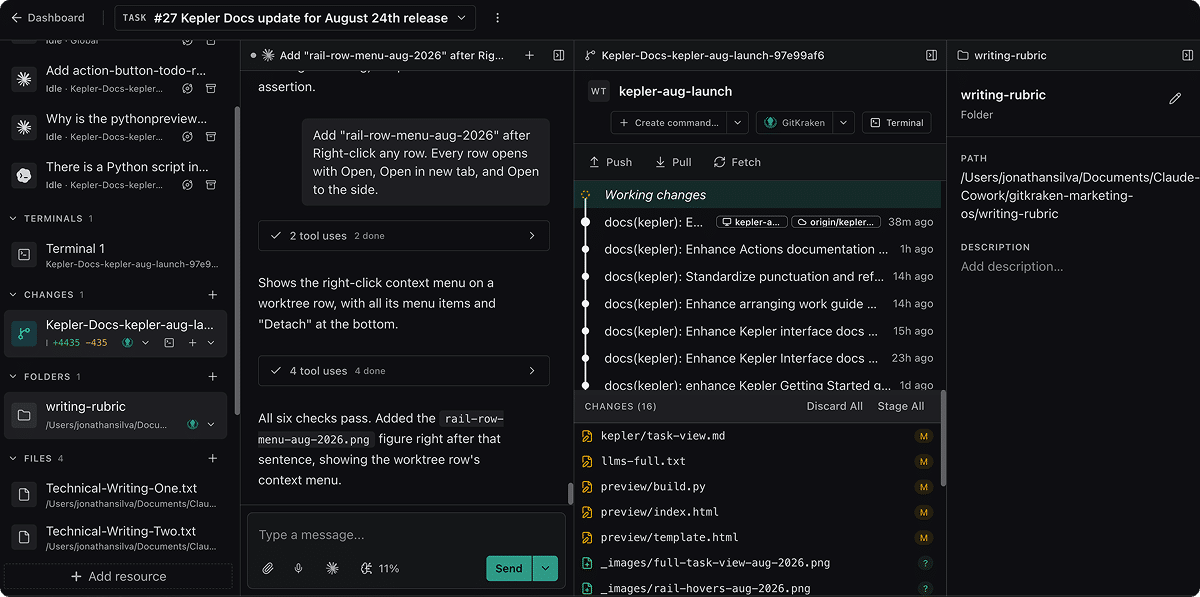Fetch from remote

[737, 162]
